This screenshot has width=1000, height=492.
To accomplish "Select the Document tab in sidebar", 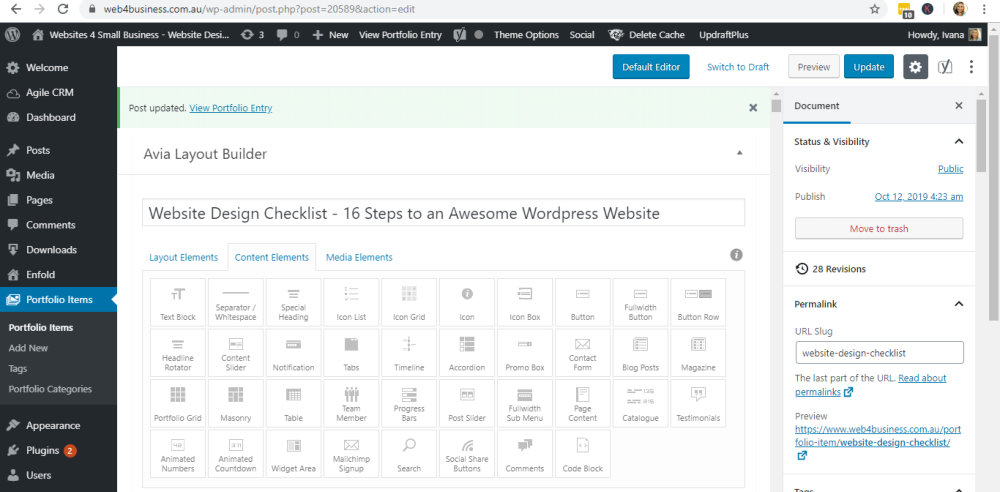I will click(x=817, y=106).
